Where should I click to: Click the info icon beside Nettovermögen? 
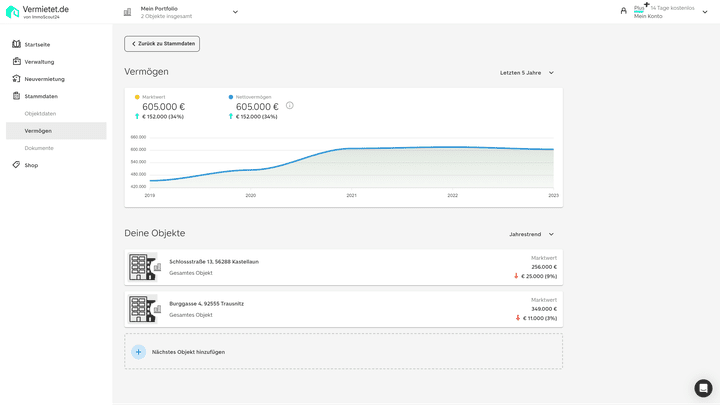(290, 105)
